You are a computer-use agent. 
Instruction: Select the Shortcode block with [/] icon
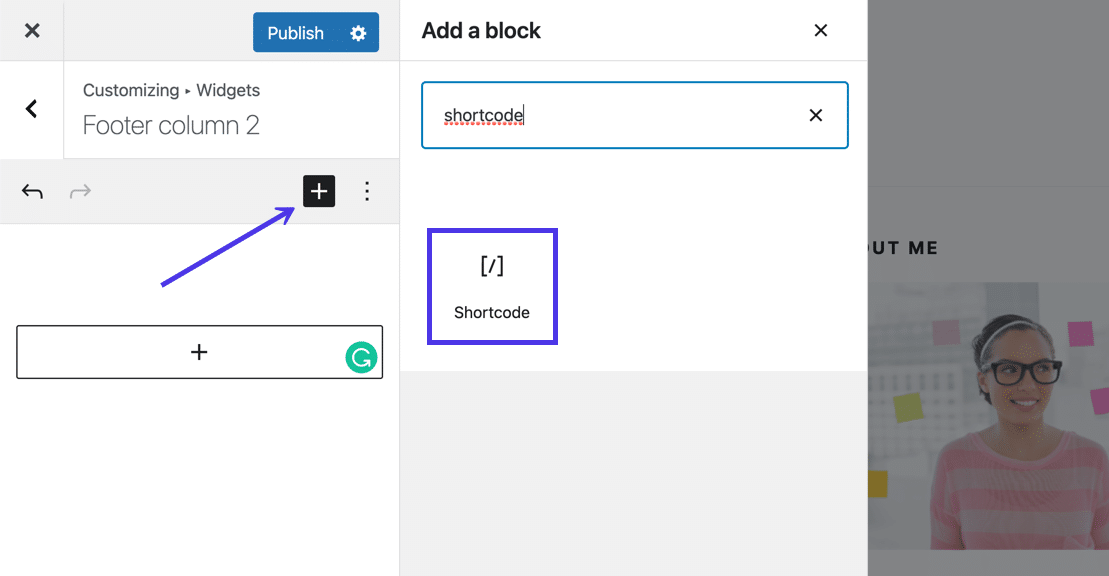tap(492, 286)
